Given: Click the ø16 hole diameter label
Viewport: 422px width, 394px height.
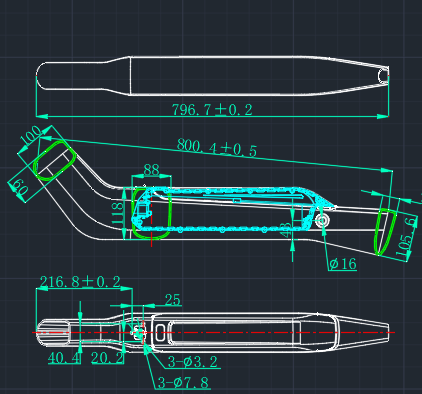Looking at the screenshot, I should click(343, 264).
